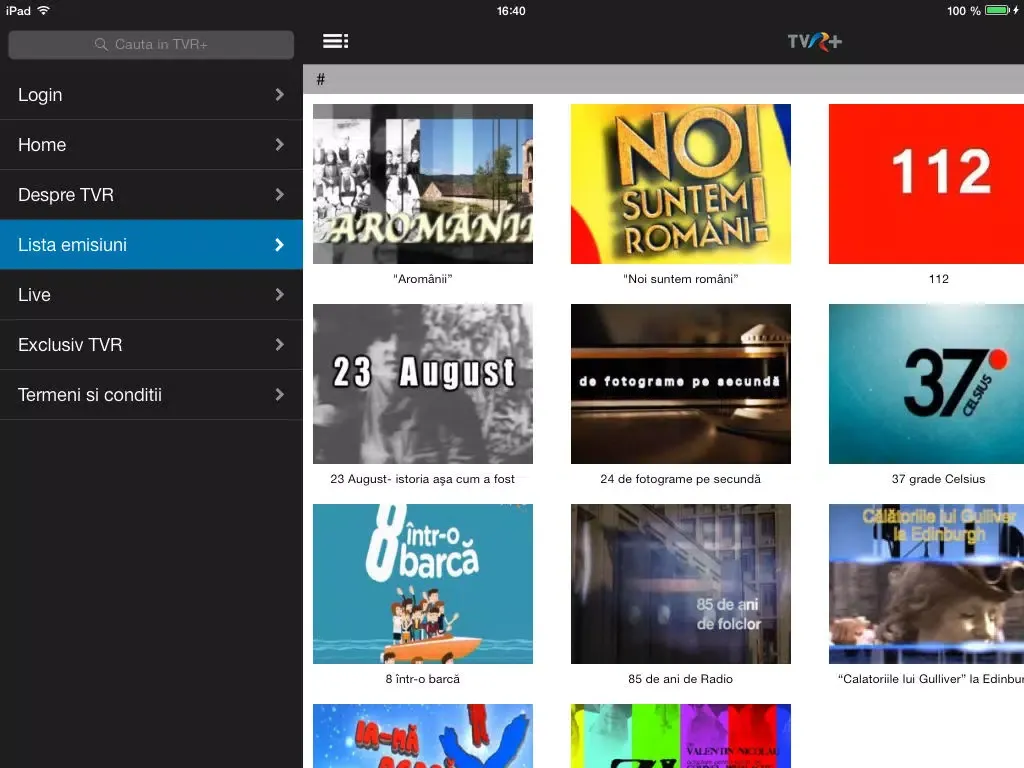Open the Gulliver la Edinburgh thumbnail
Screen dimensions: 1024x768
tap(926, 584)
